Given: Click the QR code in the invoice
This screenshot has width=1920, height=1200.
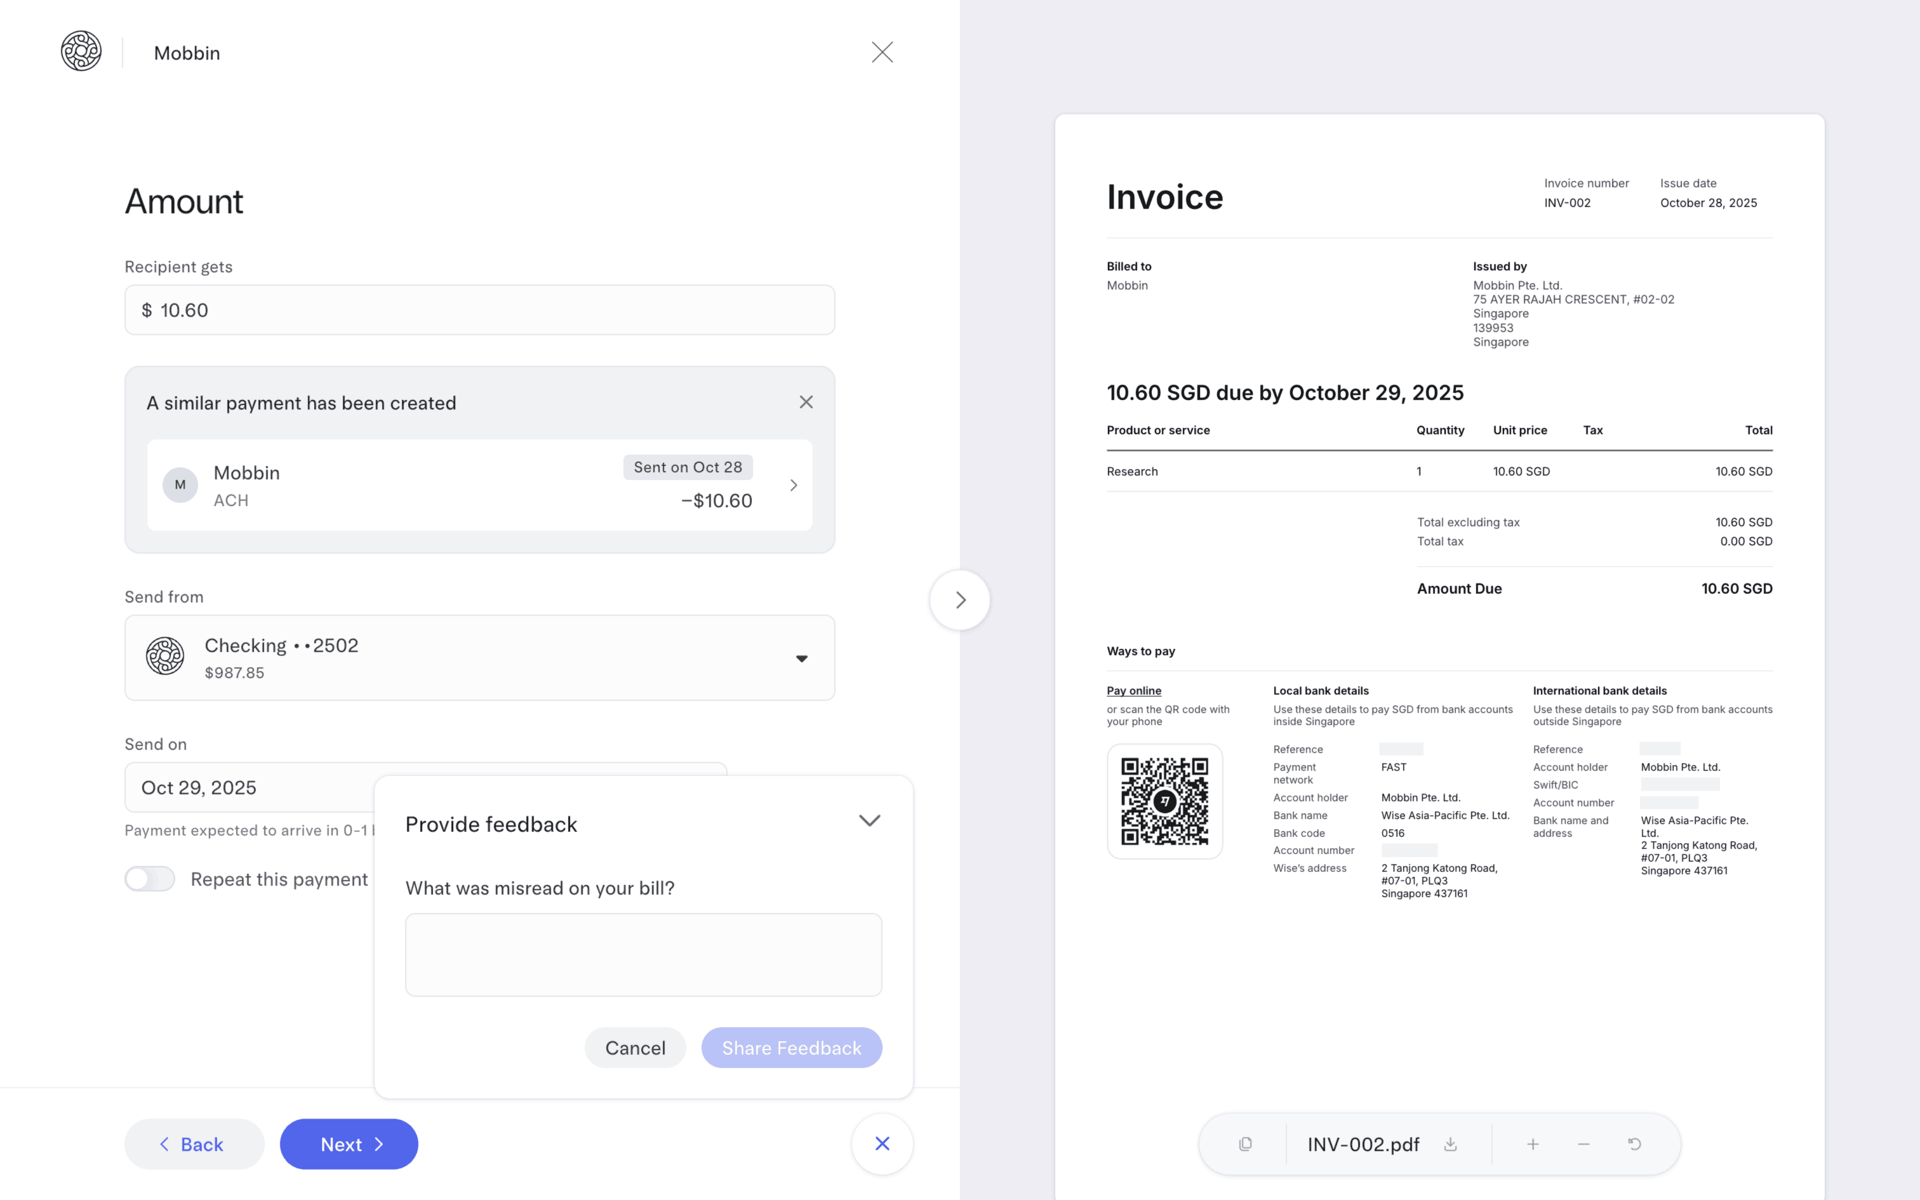Looking at the screenshot, I should click(1164, 801).
